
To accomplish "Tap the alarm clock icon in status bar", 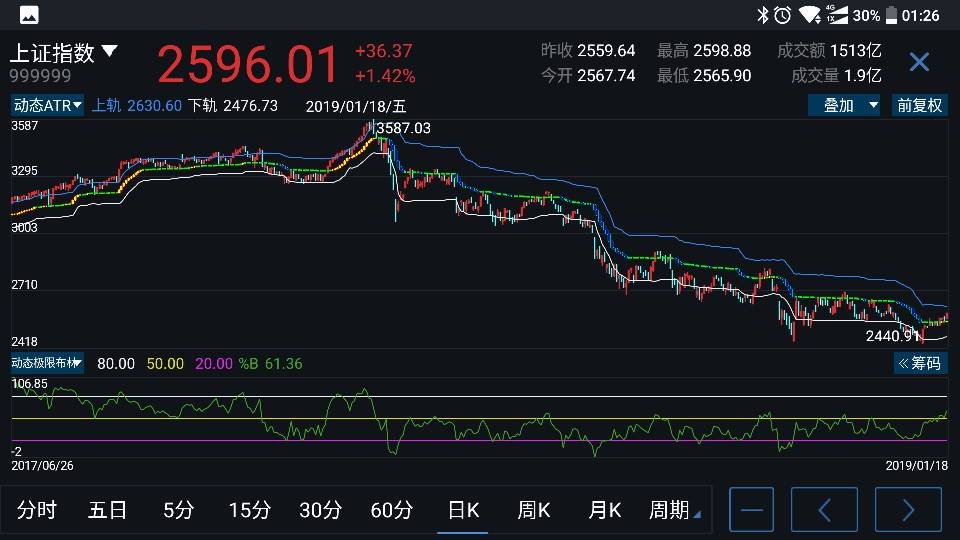I will (x=782, y=15).
